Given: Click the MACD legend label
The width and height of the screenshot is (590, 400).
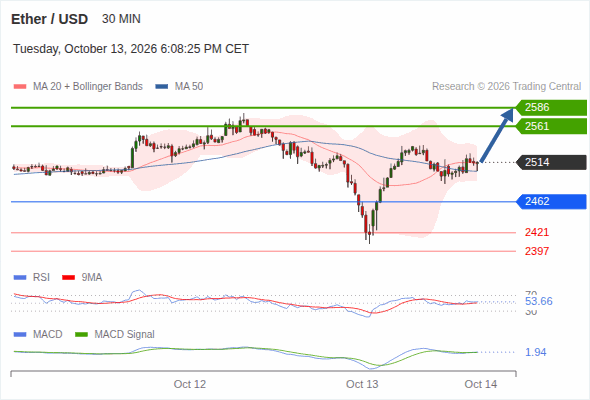Looking at the screenshot, I should click(x=48, y=335).
